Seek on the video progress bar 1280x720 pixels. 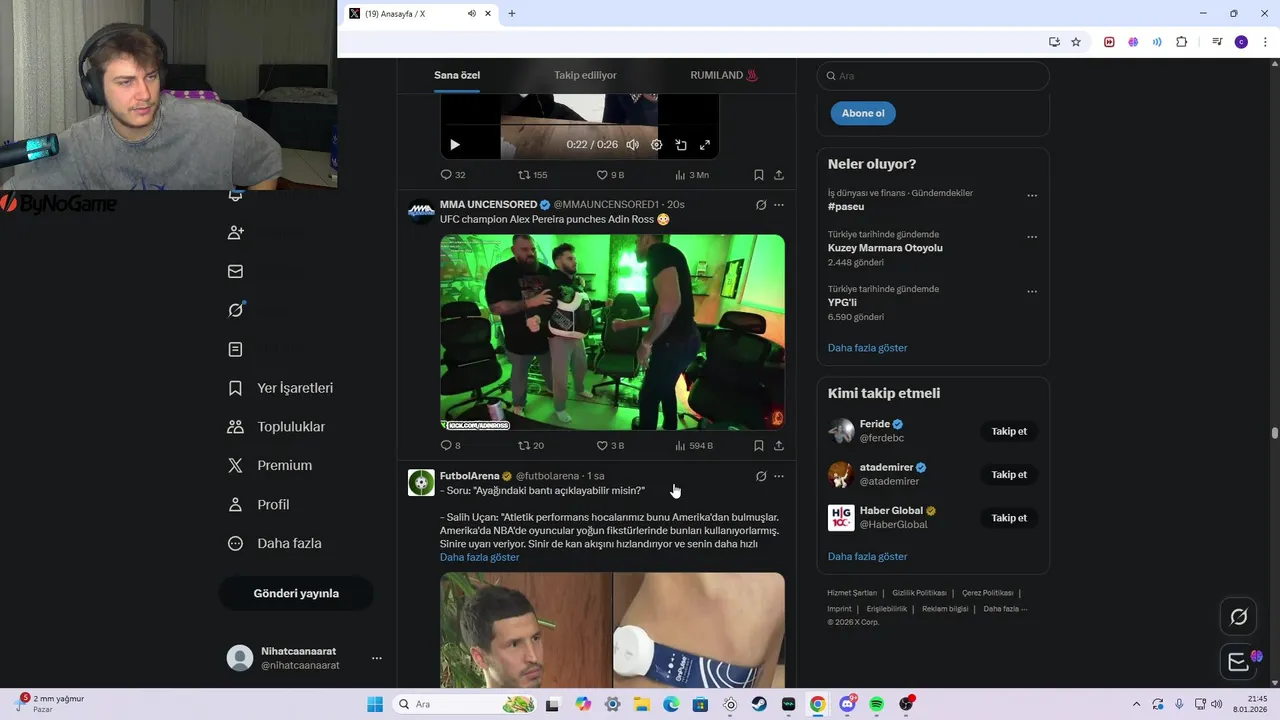pos(579,126)
